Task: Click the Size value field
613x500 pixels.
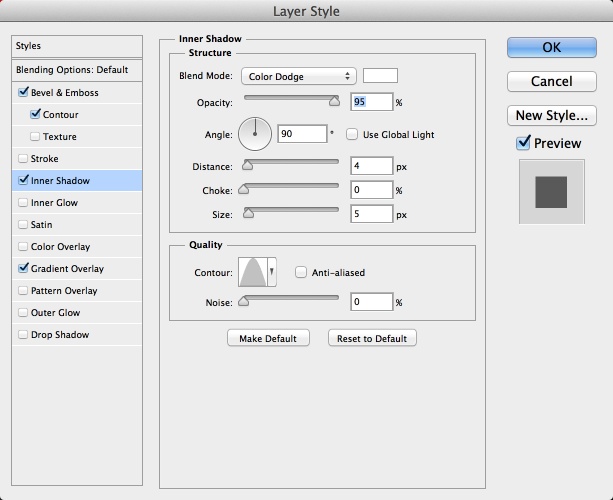Action: click(x=371, y=214)
